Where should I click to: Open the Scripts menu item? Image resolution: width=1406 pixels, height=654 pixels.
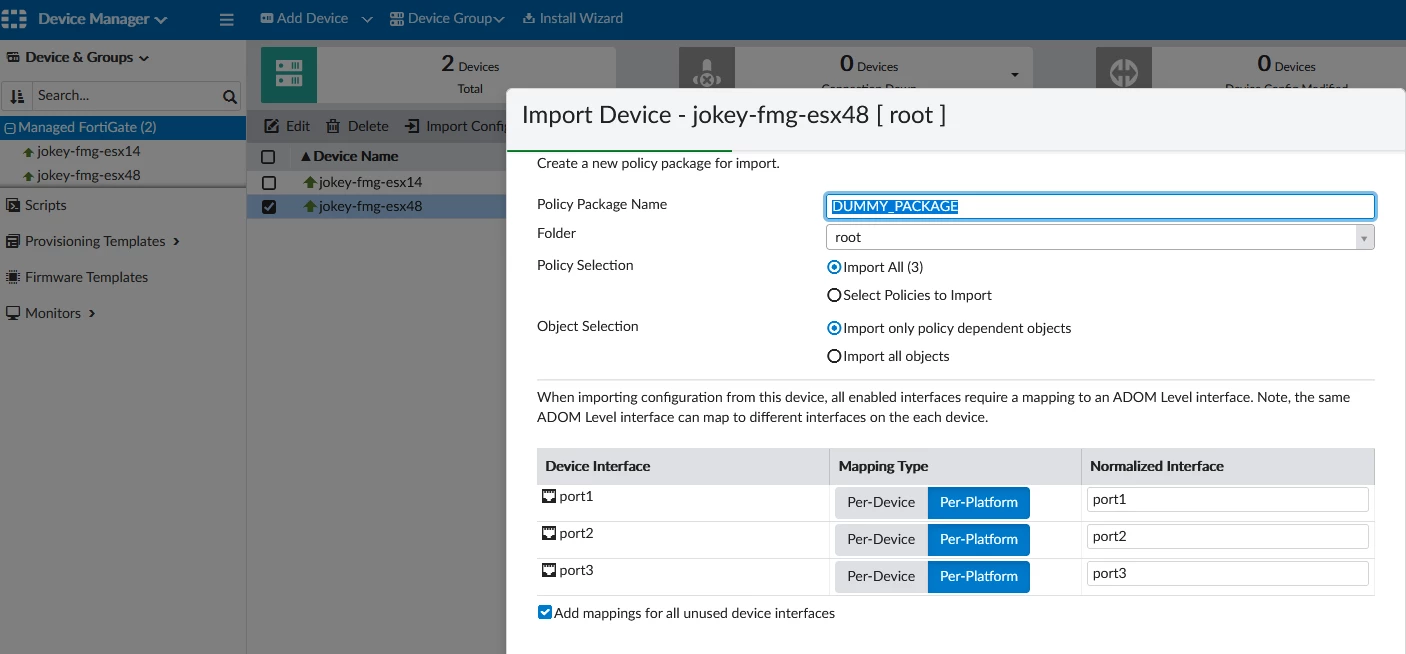click(46, 205)
